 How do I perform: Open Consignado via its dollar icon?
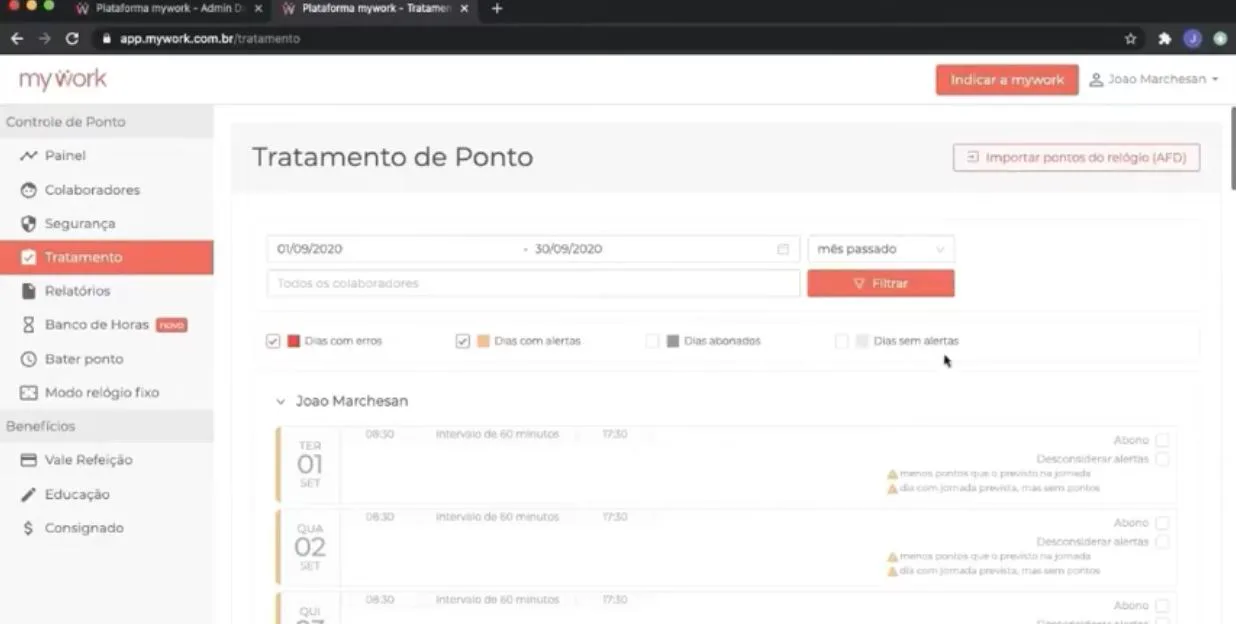(28, 528)
